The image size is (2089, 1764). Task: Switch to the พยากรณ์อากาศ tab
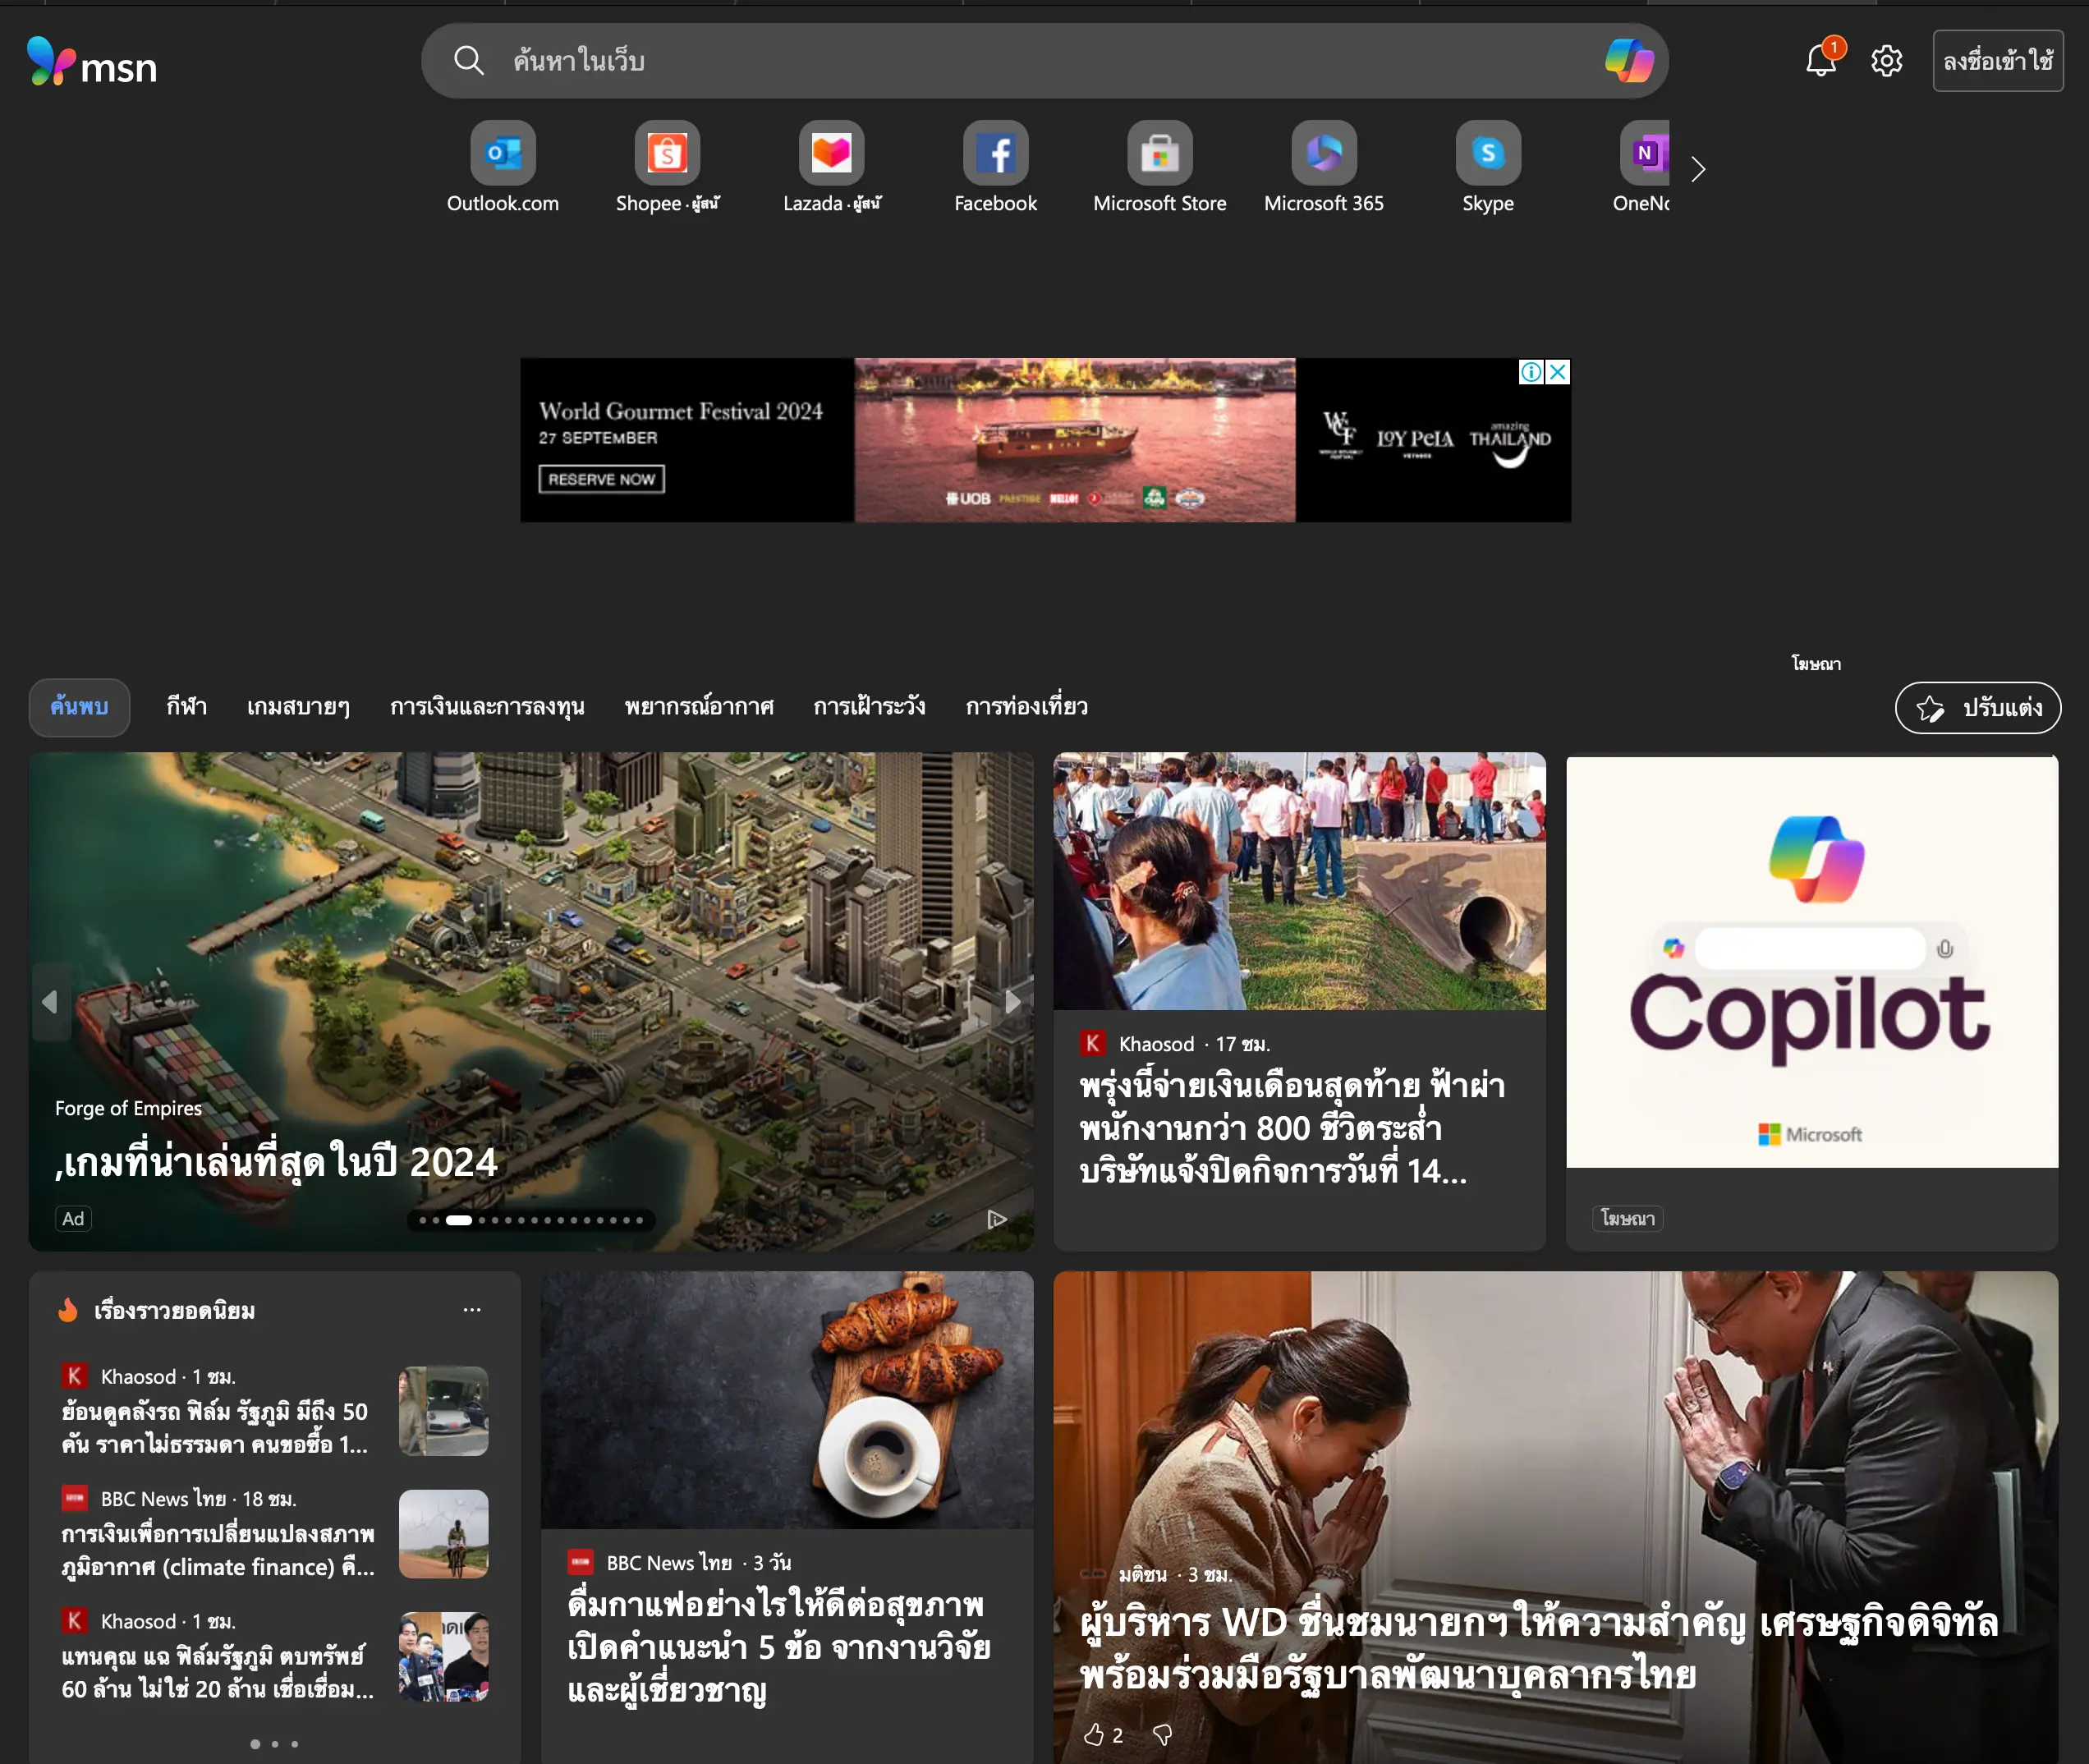pos(699,707)
